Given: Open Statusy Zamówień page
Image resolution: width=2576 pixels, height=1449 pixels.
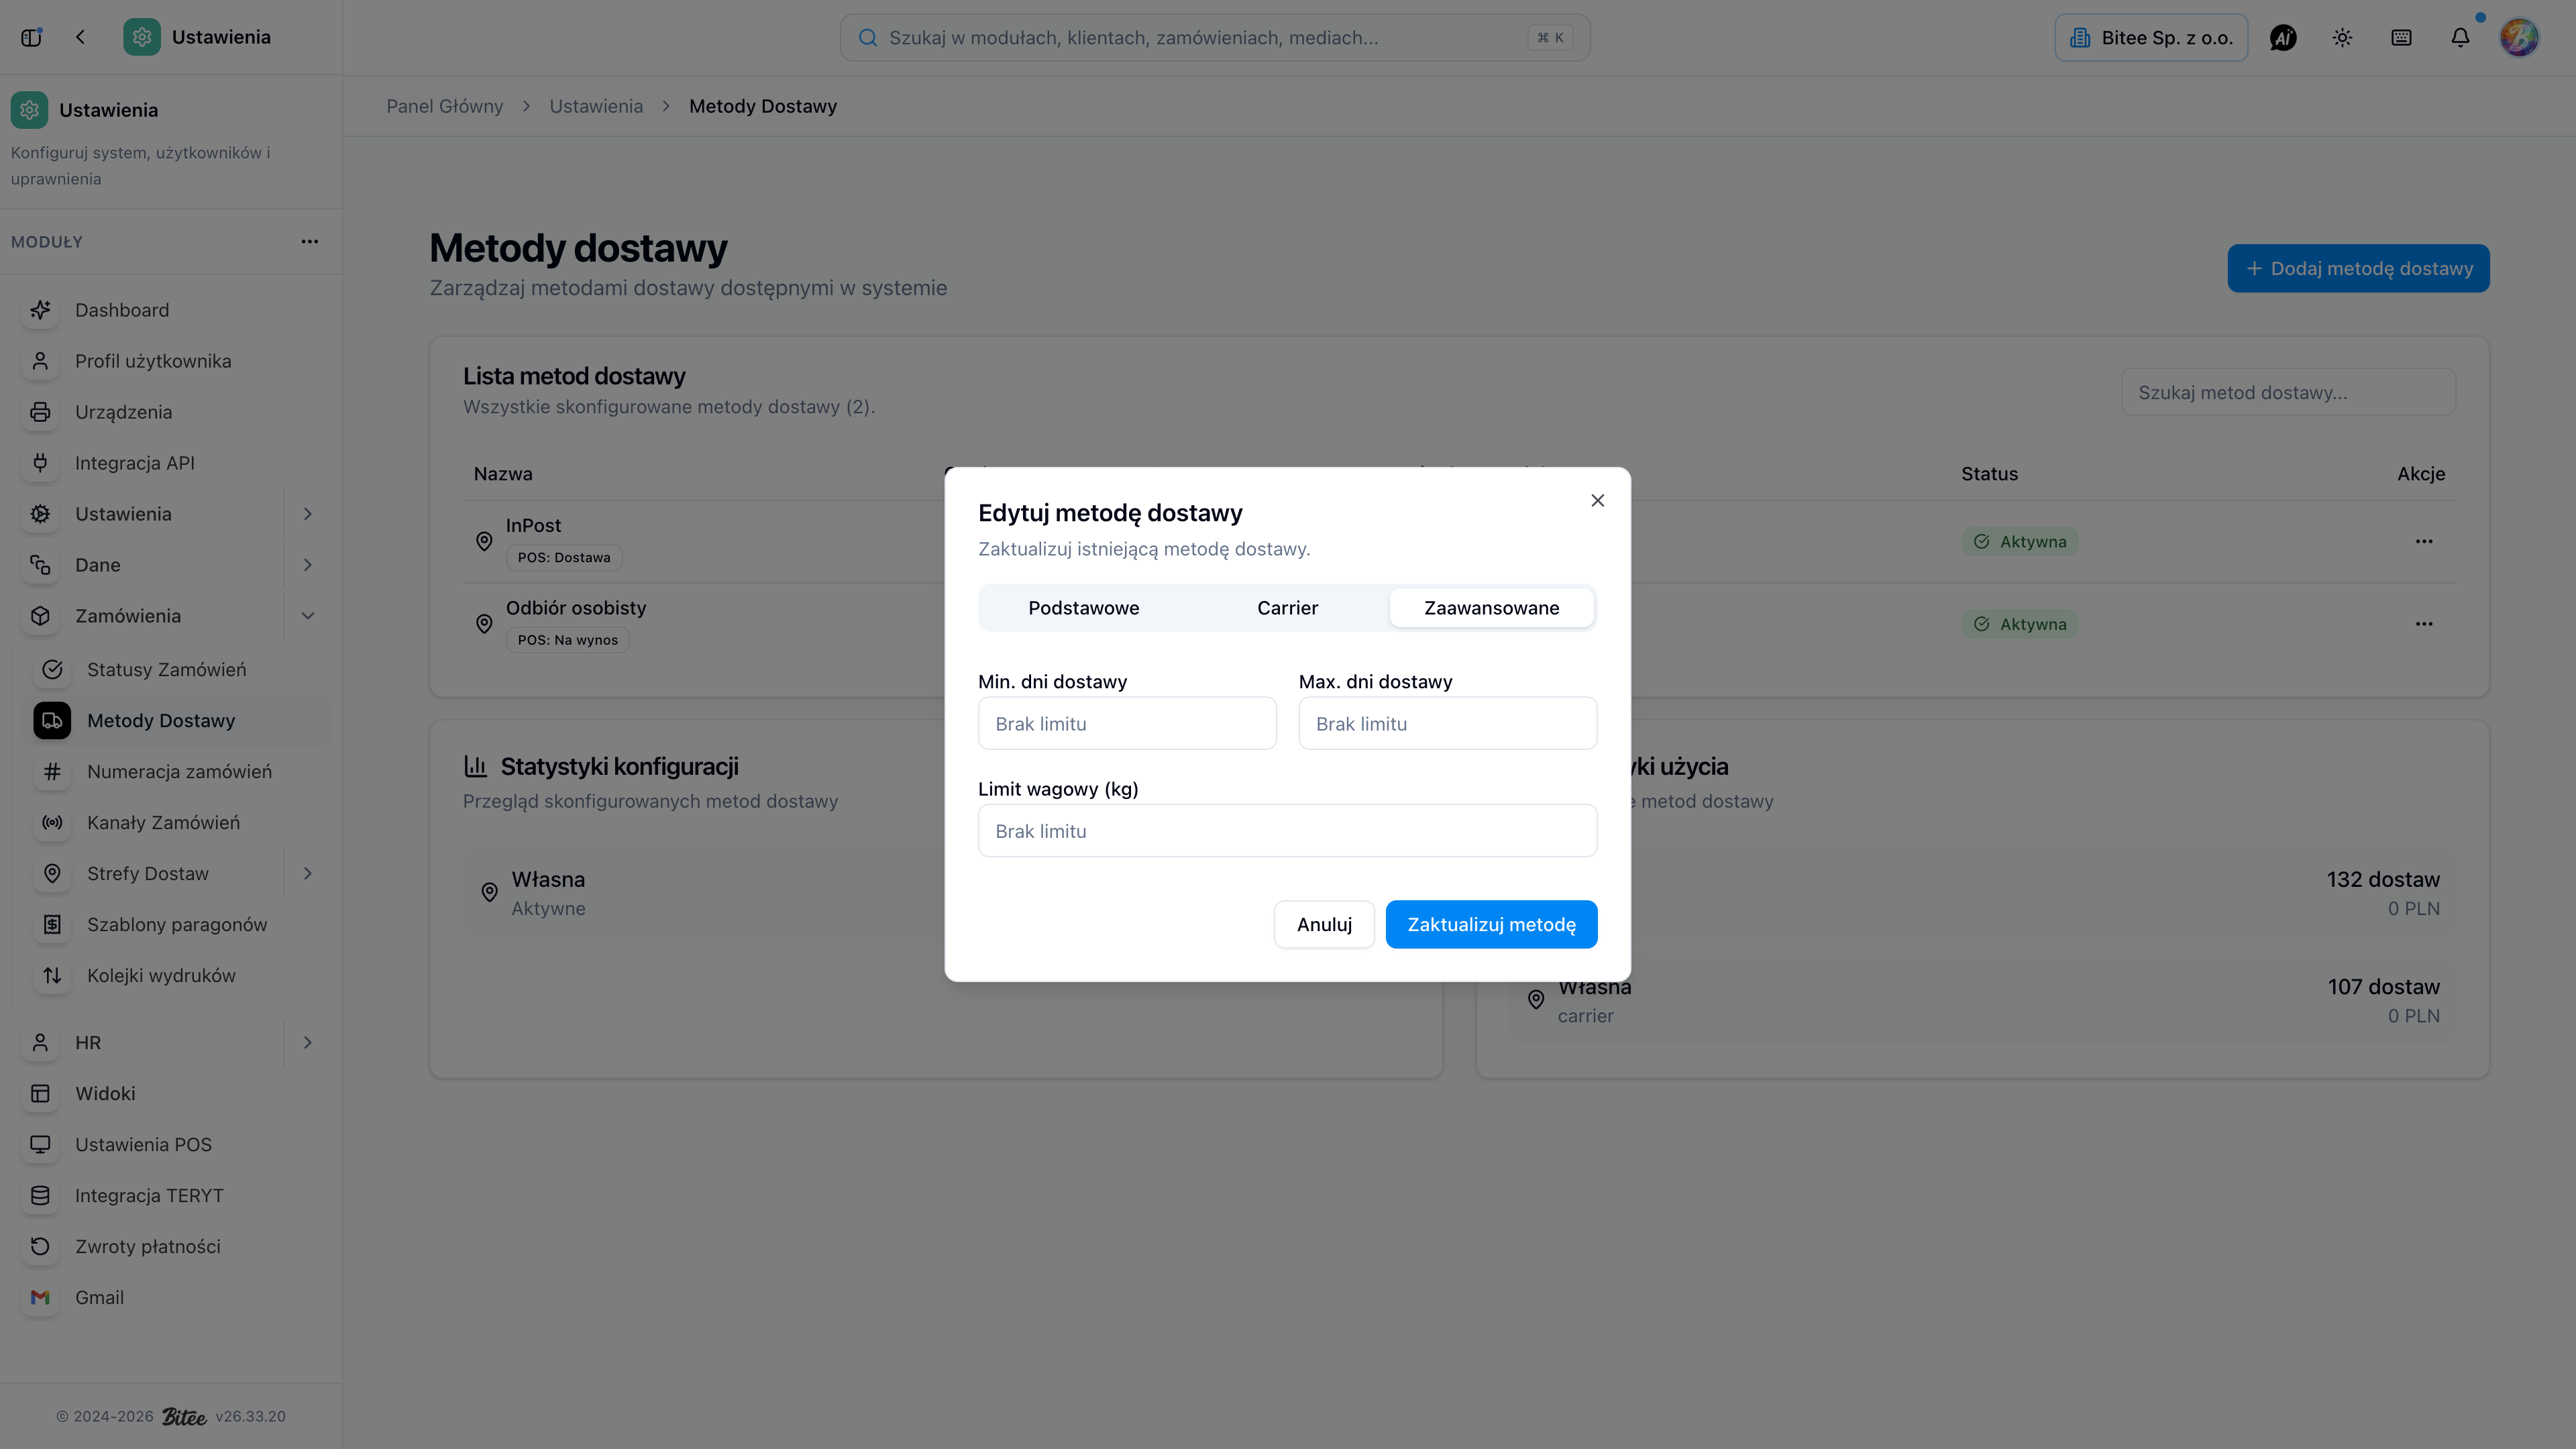Looking at the screenshot, I should [167, 670].
